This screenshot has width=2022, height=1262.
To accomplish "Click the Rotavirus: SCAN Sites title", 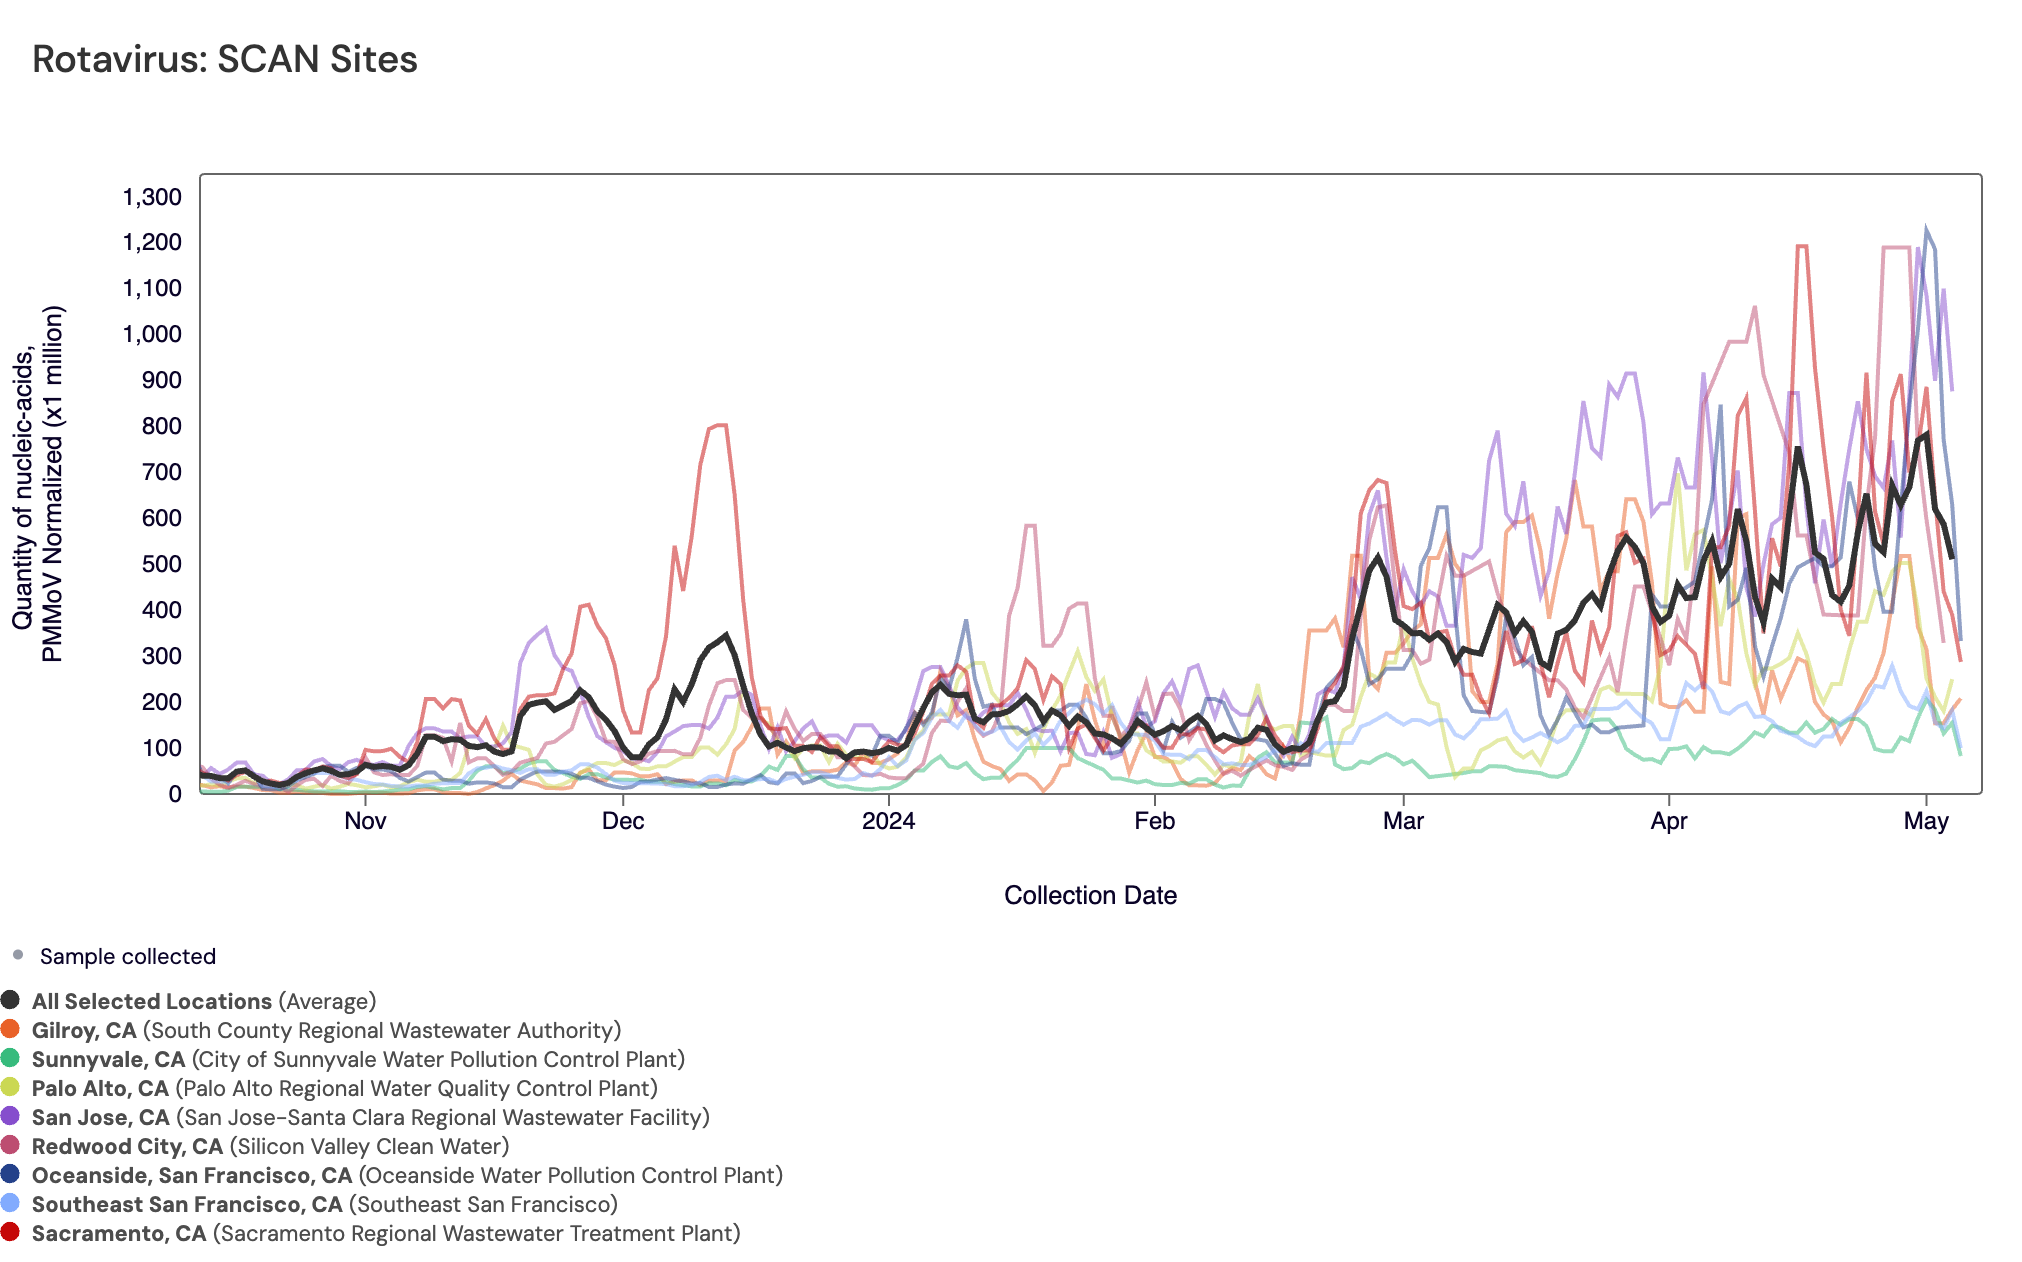I will (225, 59).
